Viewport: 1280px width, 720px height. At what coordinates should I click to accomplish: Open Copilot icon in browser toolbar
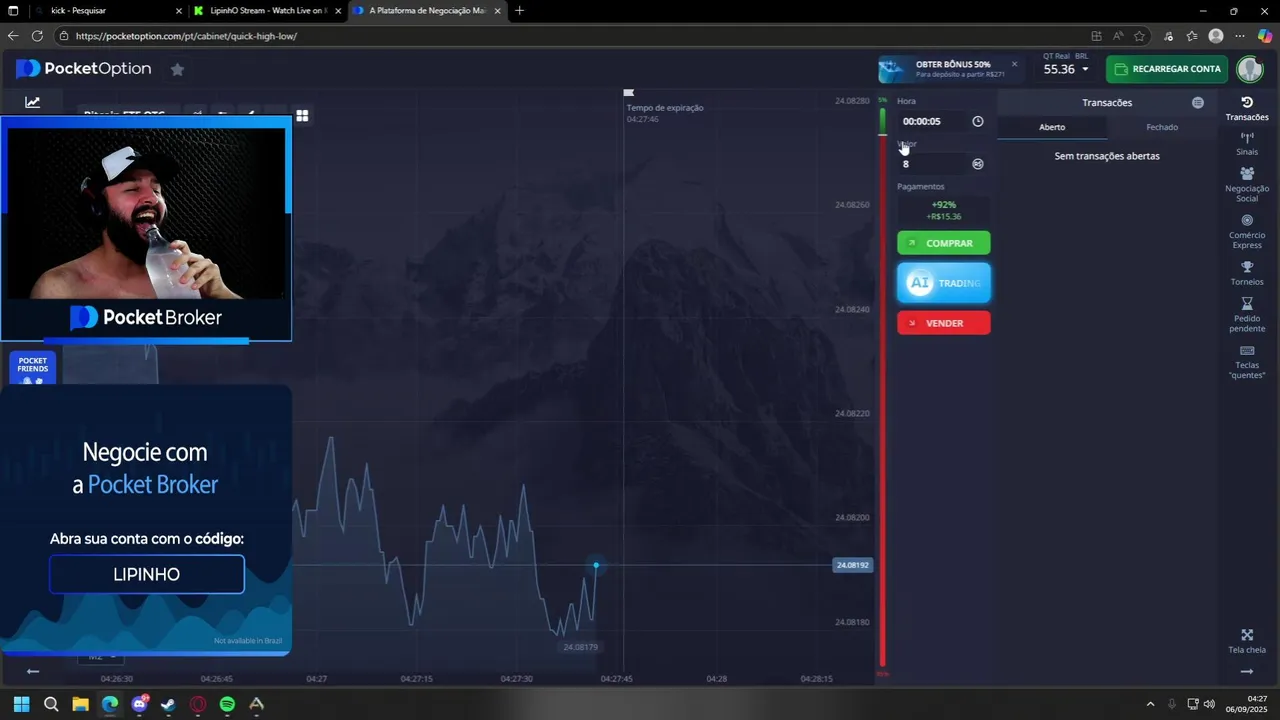click(x=1265, y=36)
